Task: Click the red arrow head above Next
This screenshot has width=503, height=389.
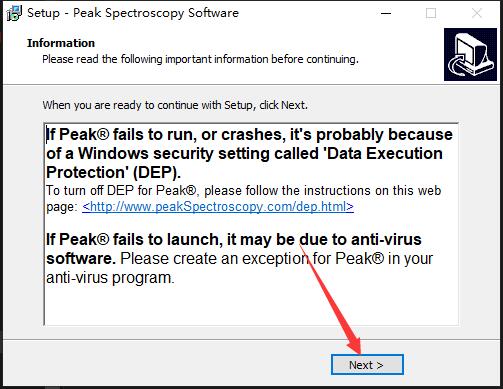Action: coord(354,345)
